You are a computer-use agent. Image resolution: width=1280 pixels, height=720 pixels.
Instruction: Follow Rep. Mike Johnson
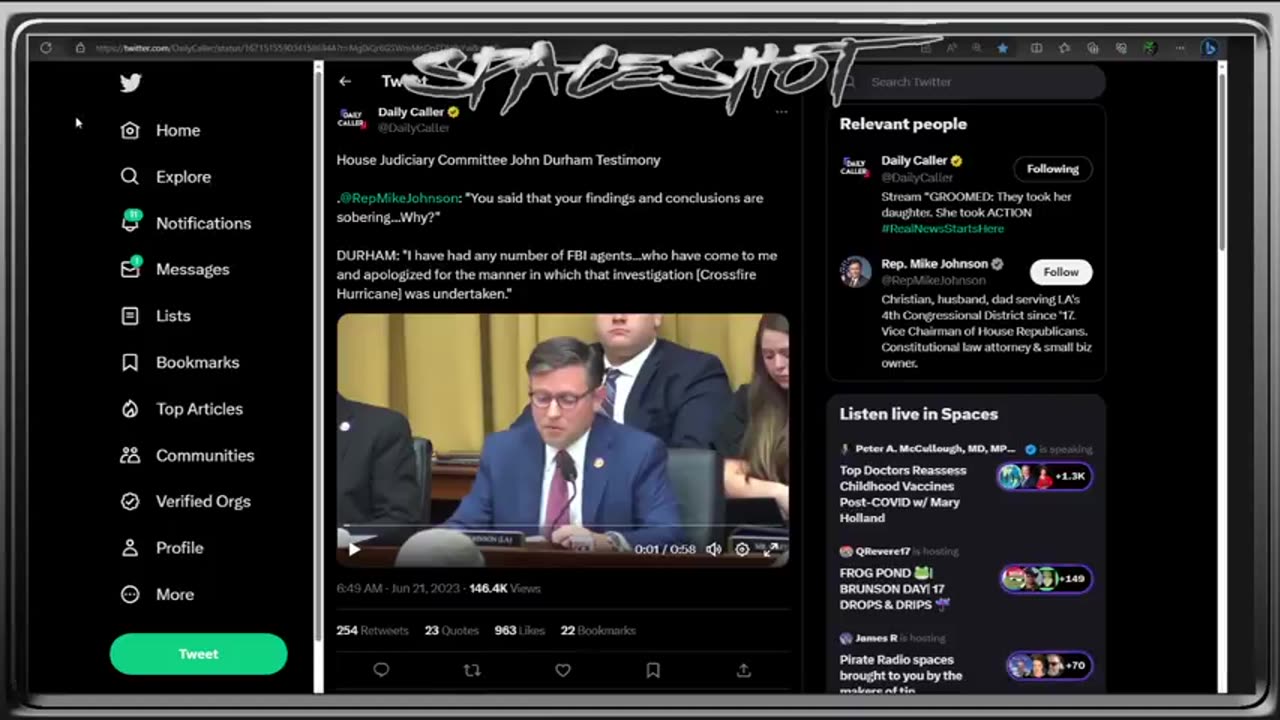click(1061, 272)
